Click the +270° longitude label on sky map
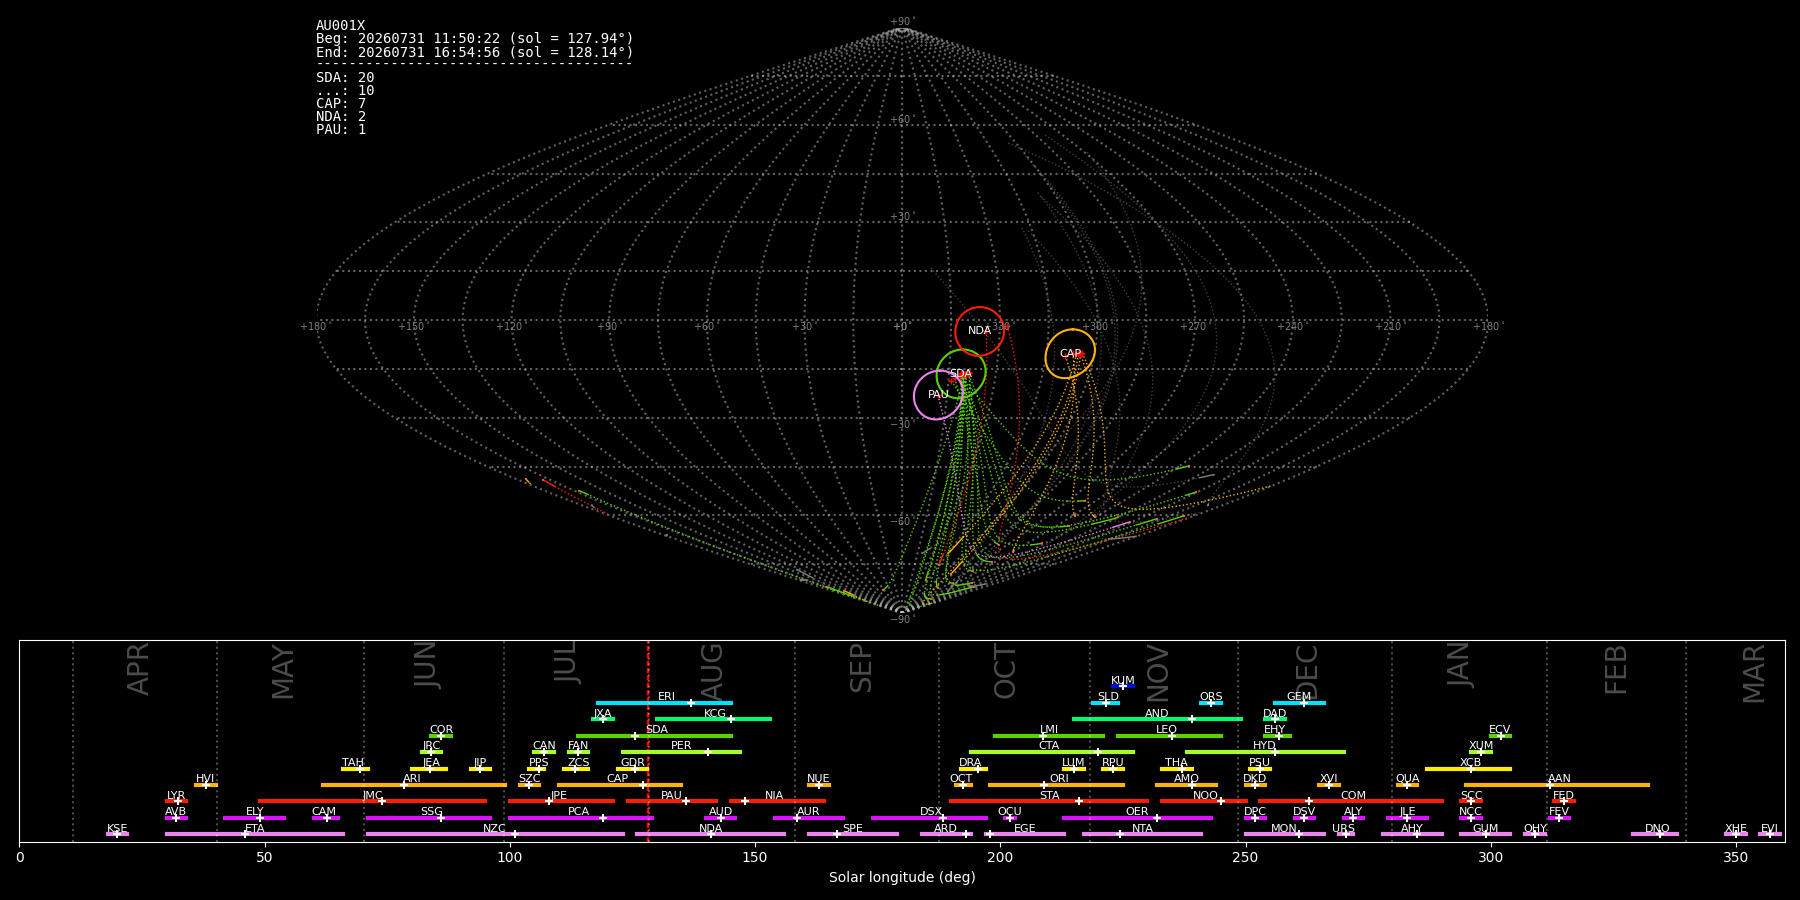The width and height of the screenshot is (1800, 900). 1194,326
